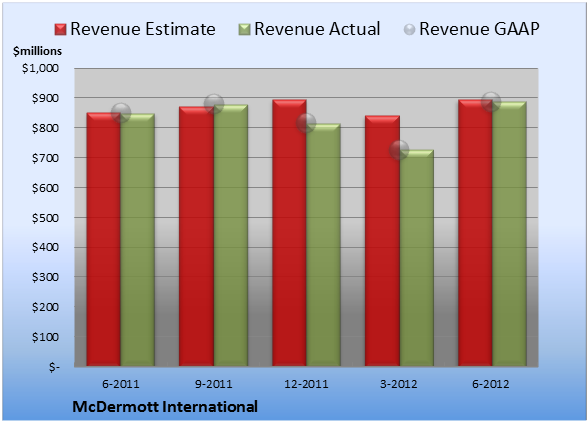588x422 pixels.
Task: Select the green actual bar for 9-2011
Action: coord(231,236)
